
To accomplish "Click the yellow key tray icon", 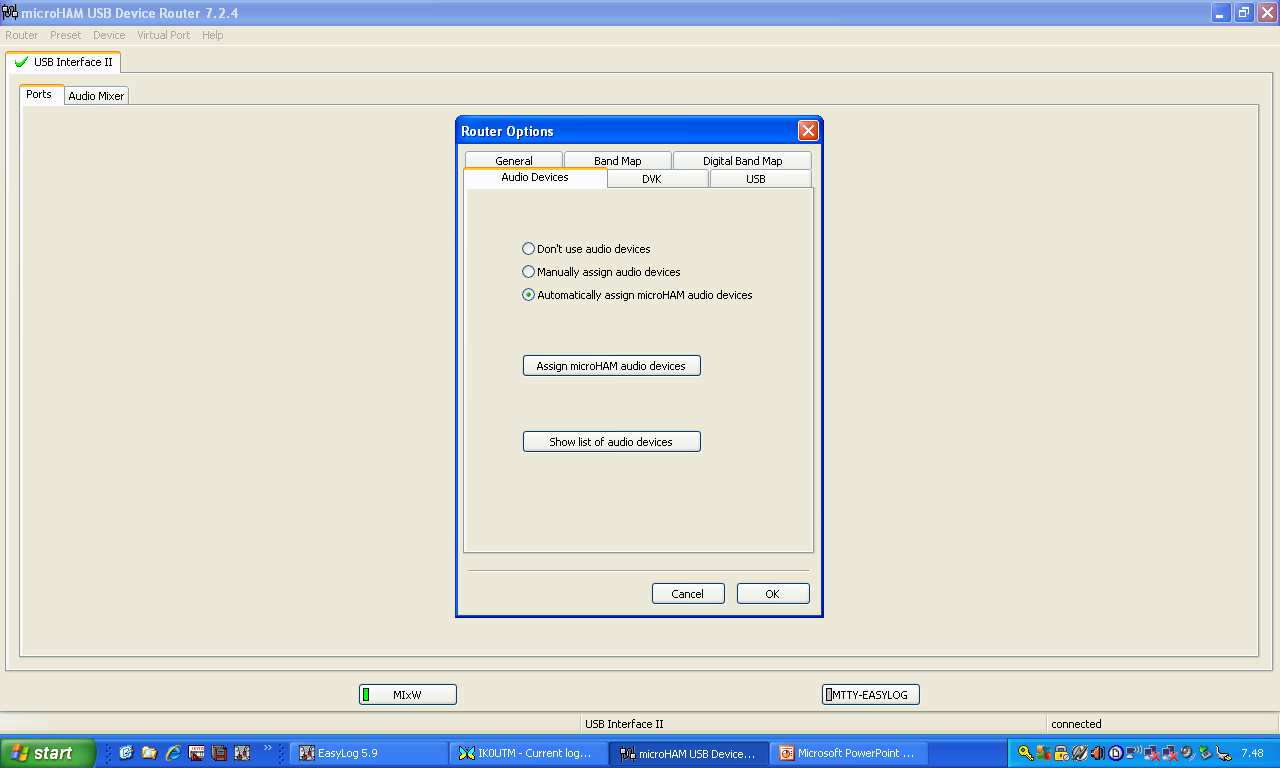I will pos(1025,753).
